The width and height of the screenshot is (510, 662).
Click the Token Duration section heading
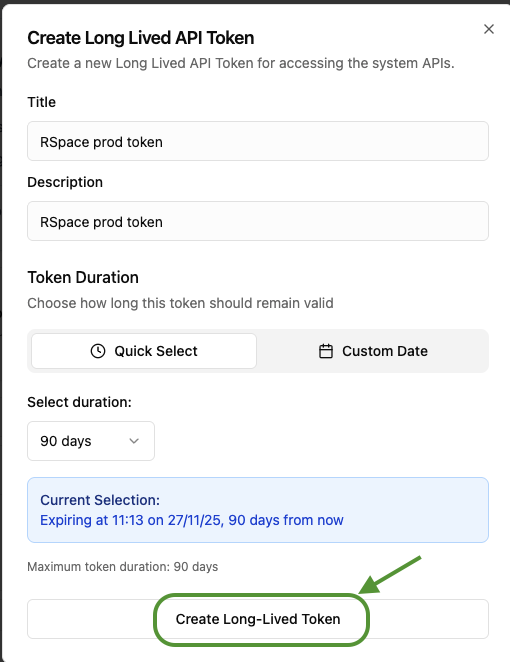(x=83, y=277)
